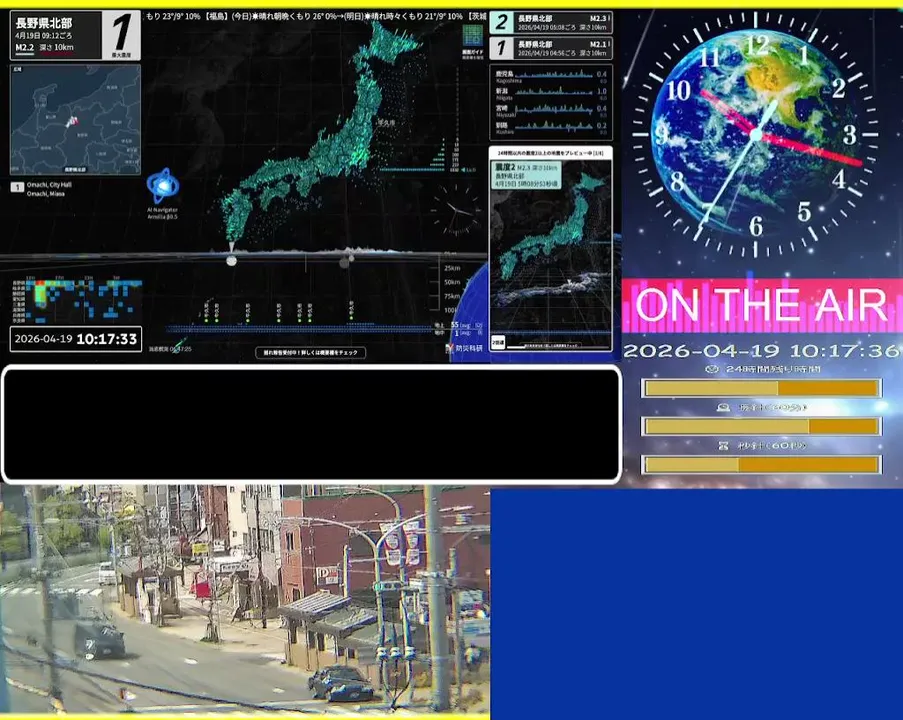Click the 25km depth scale label
Image resolution: width=903 pixels, height=720 pixels.
(x=452, y=268)
